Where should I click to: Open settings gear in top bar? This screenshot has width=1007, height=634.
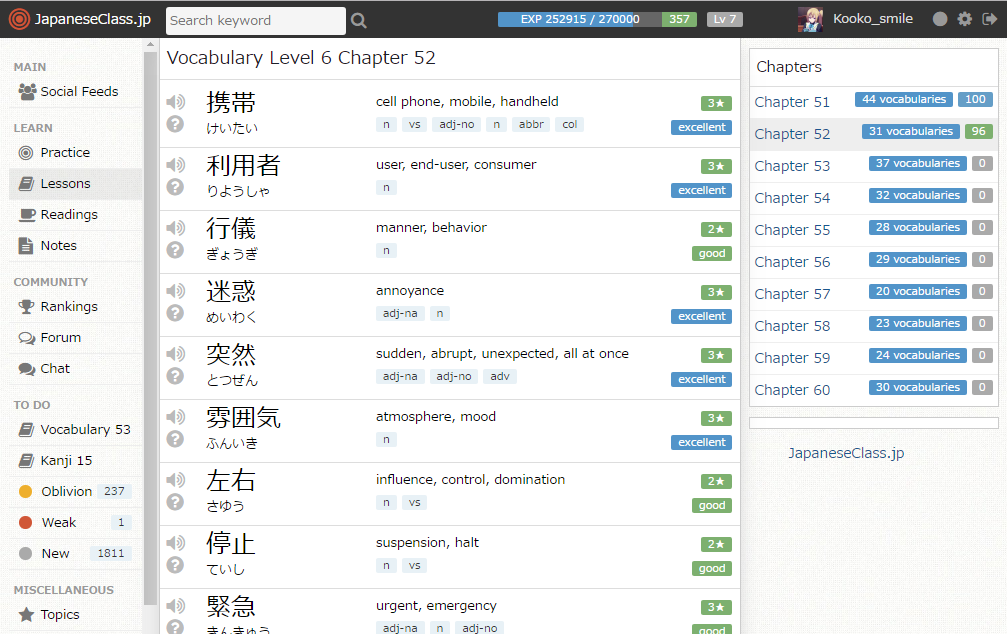tap(964, 19)
